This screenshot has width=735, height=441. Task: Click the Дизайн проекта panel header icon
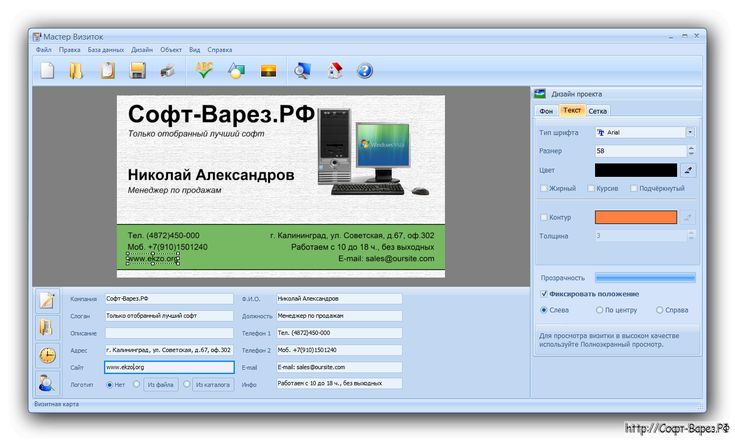[x=540, y=94]
